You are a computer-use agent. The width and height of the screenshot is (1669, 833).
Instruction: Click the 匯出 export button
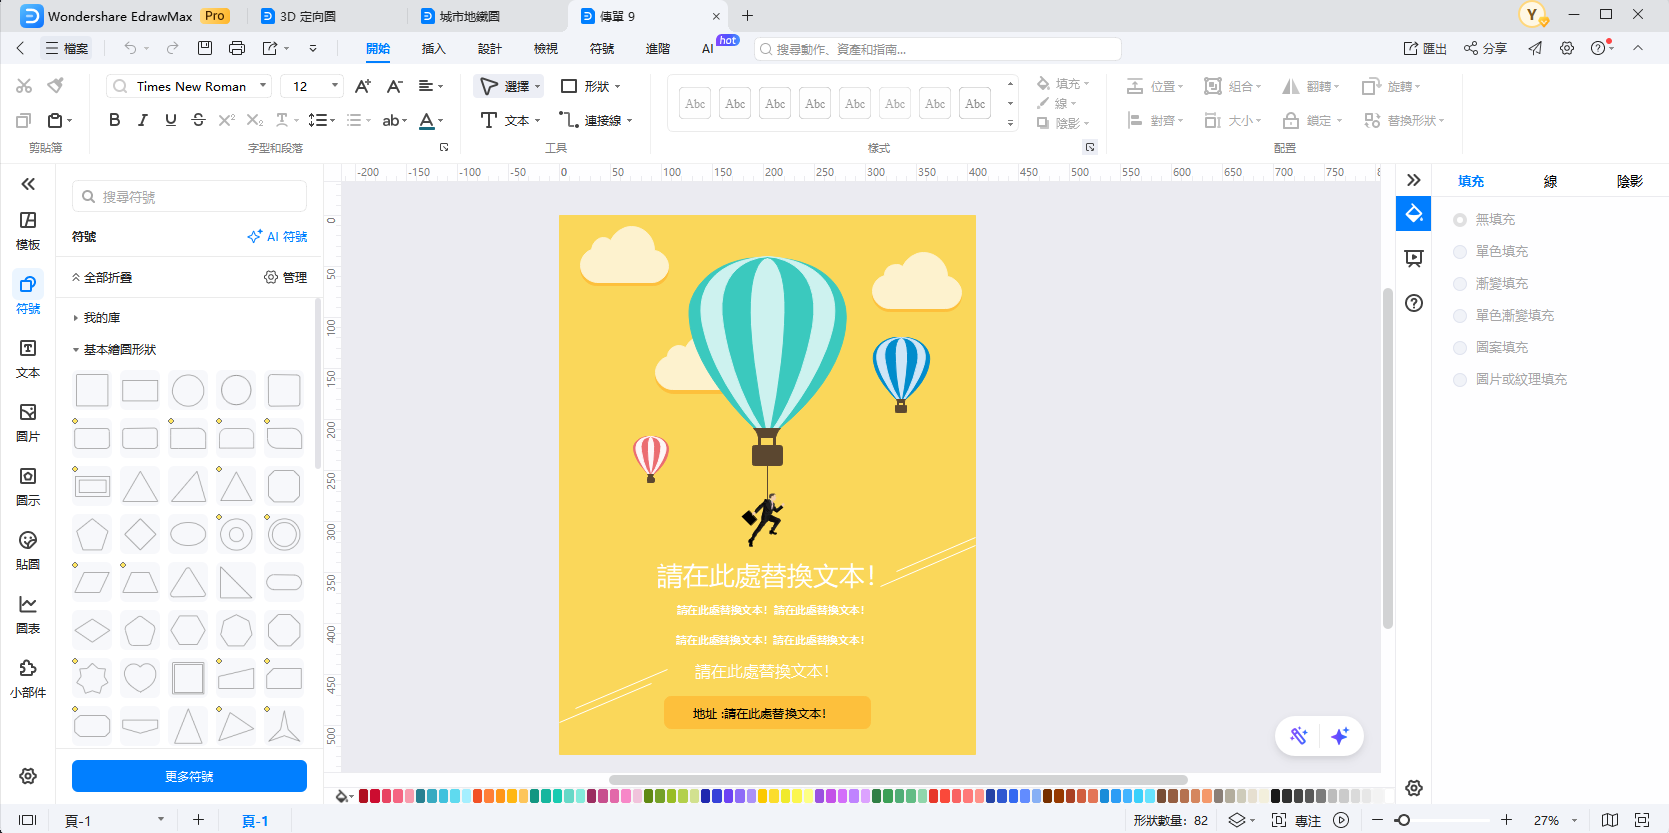coord(1425,48)
